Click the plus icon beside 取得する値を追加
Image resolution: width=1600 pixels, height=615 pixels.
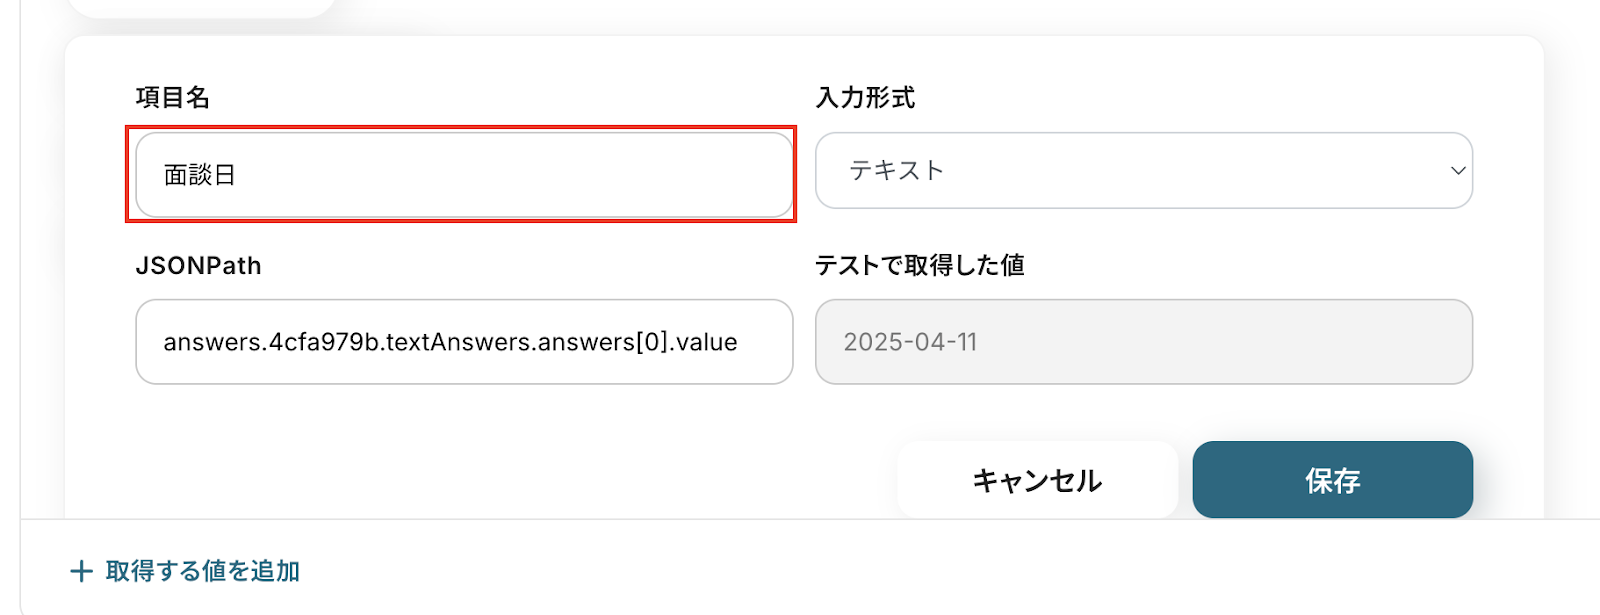tap(81, 571)
